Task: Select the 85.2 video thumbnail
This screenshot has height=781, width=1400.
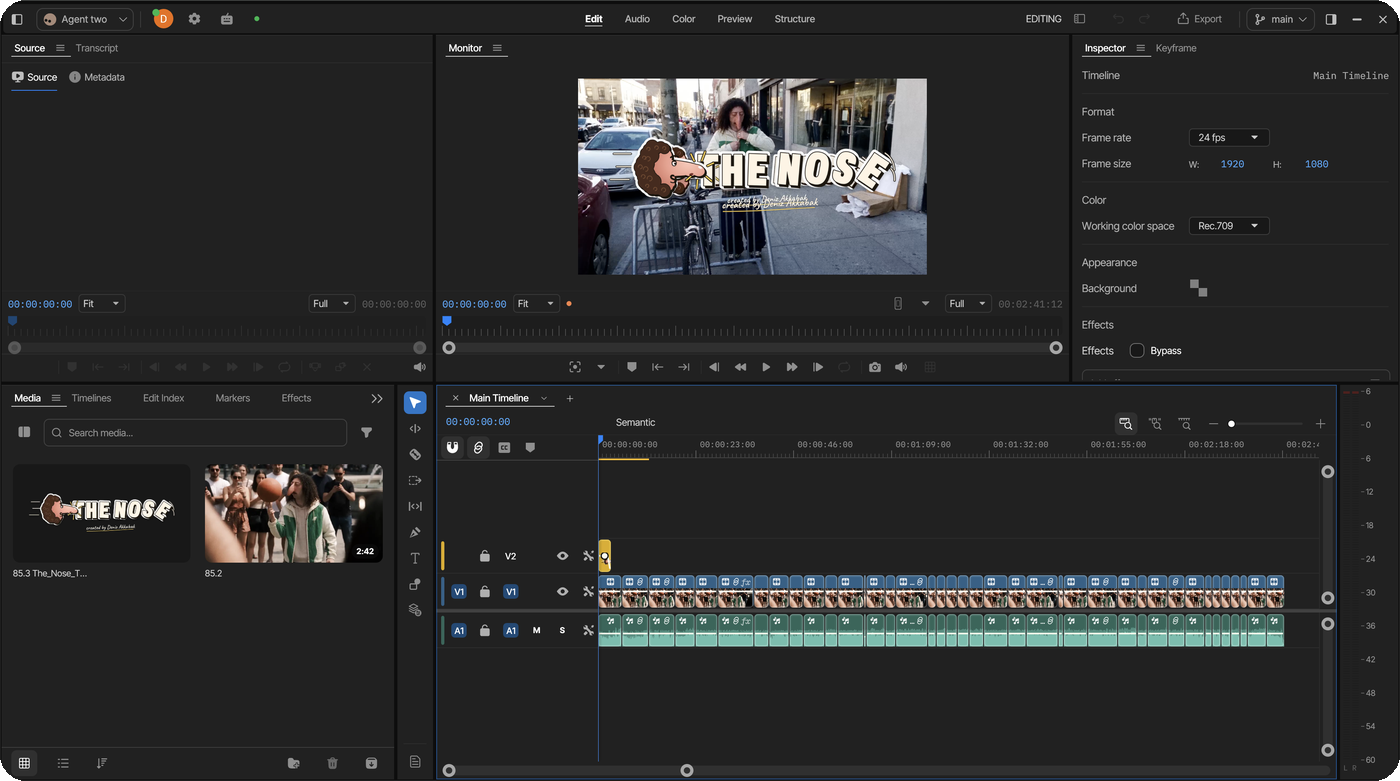Action: [x=294, y=513]
